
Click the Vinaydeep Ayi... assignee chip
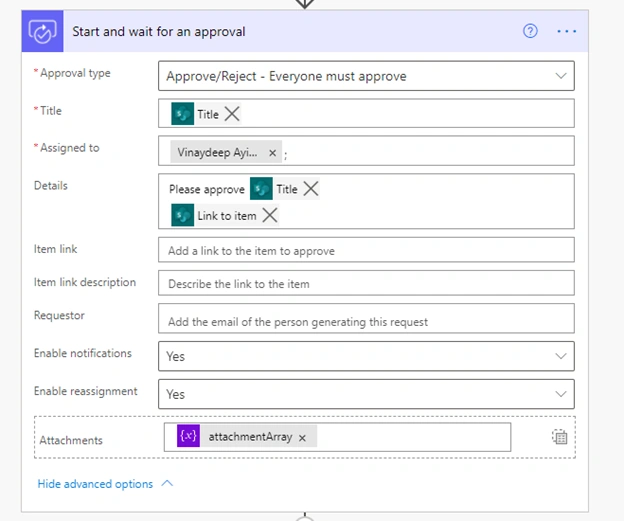(226, 152)
